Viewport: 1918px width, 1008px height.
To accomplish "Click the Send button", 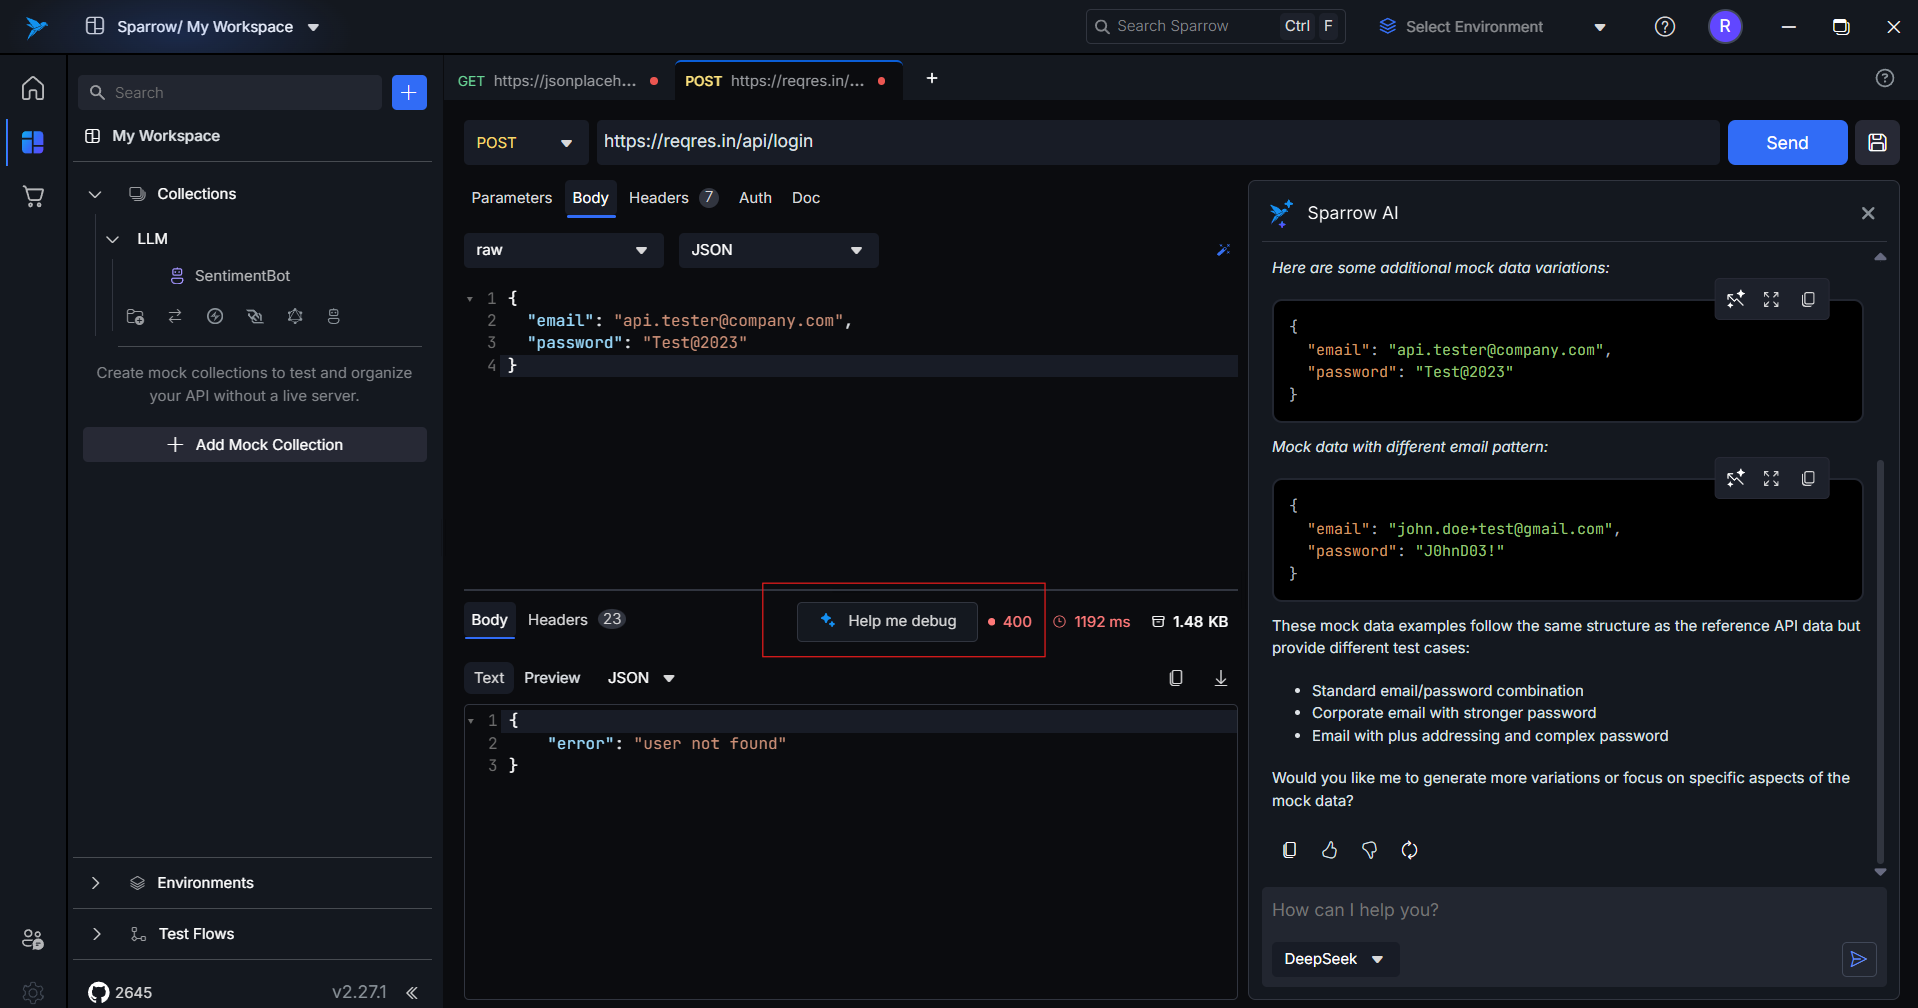I will coord(1787,142).
